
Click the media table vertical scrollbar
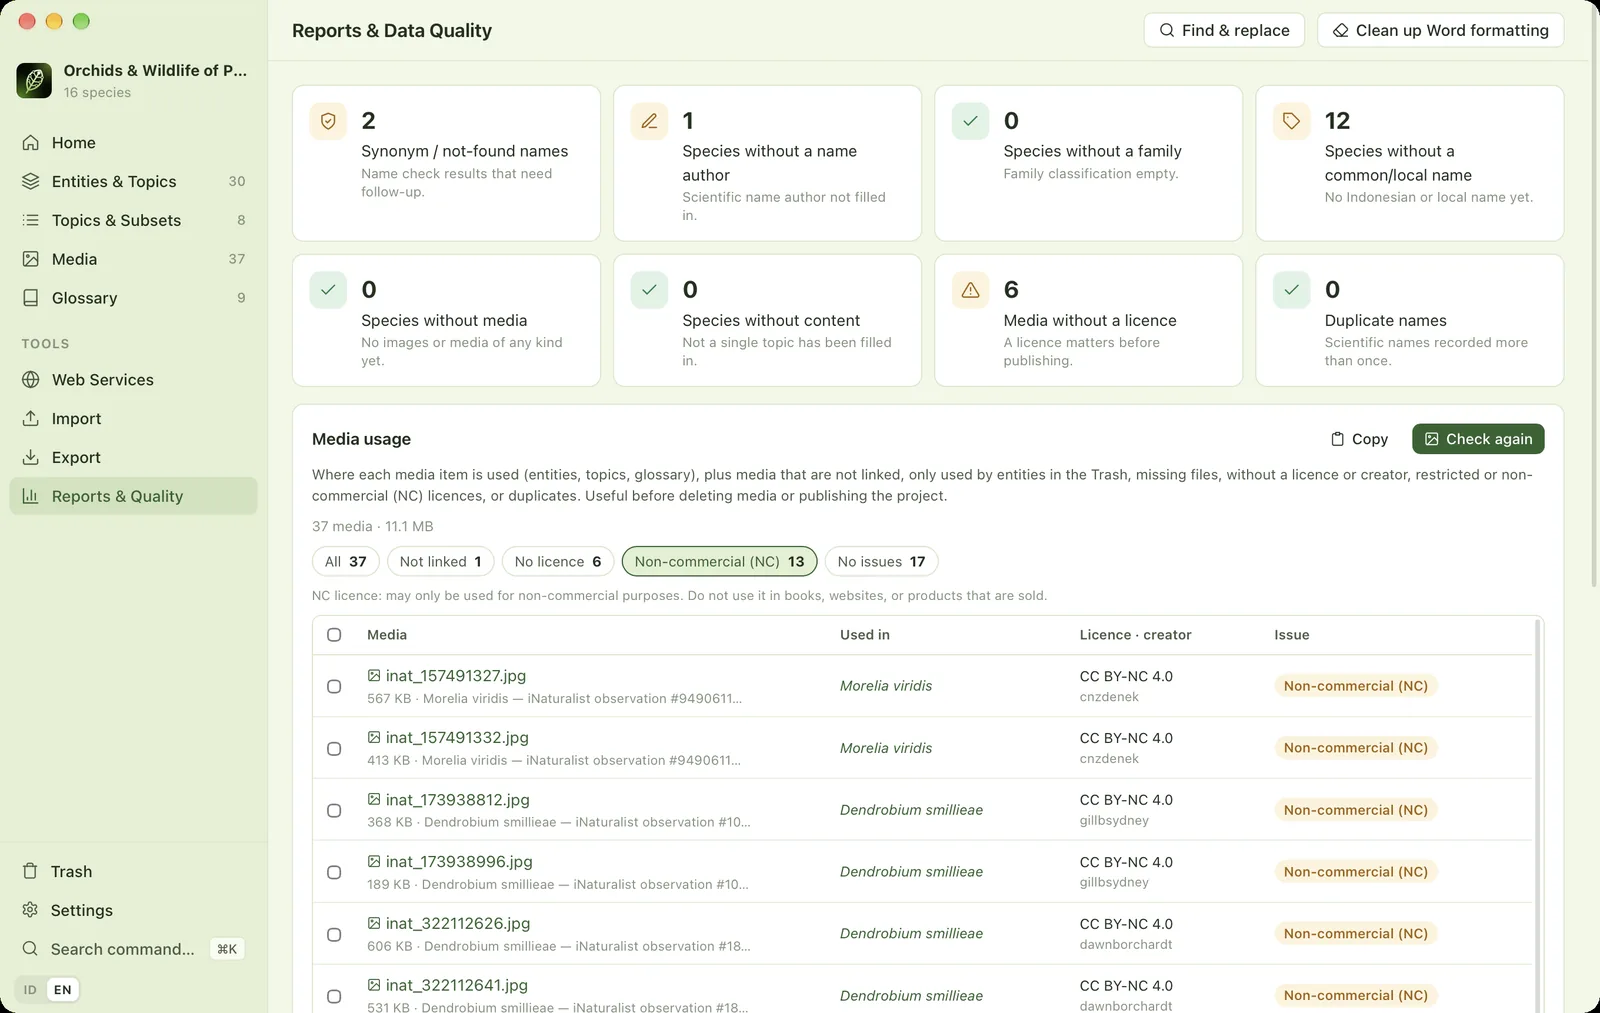tap(1538, 815)
